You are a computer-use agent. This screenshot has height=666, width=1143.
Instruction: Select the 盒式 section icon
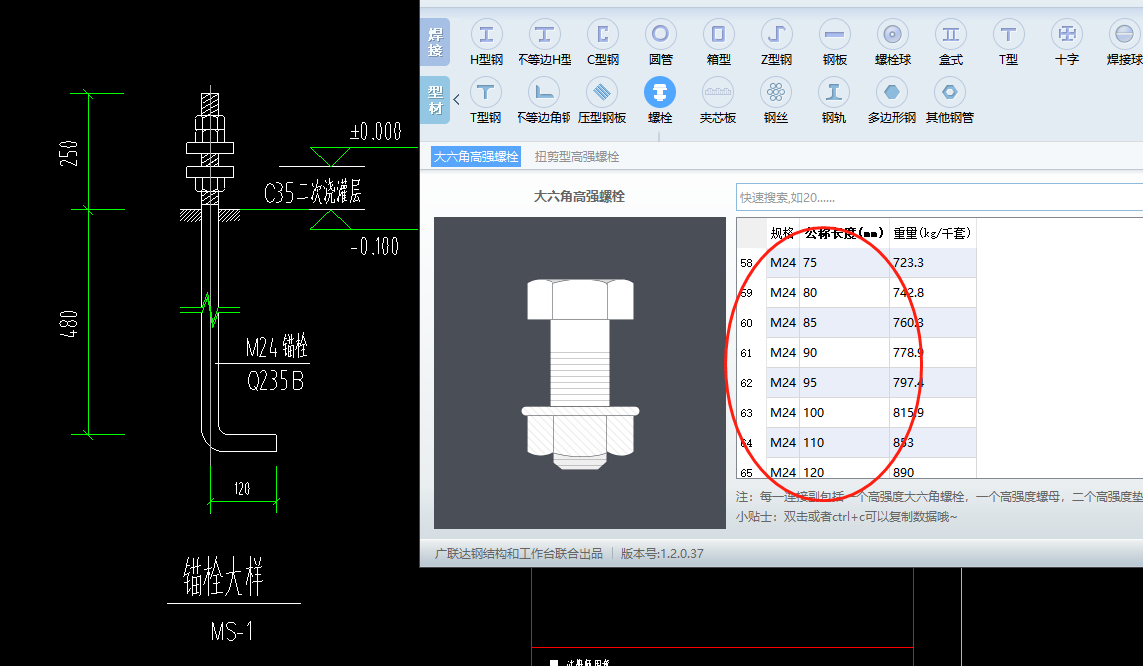tap(951, 34)
